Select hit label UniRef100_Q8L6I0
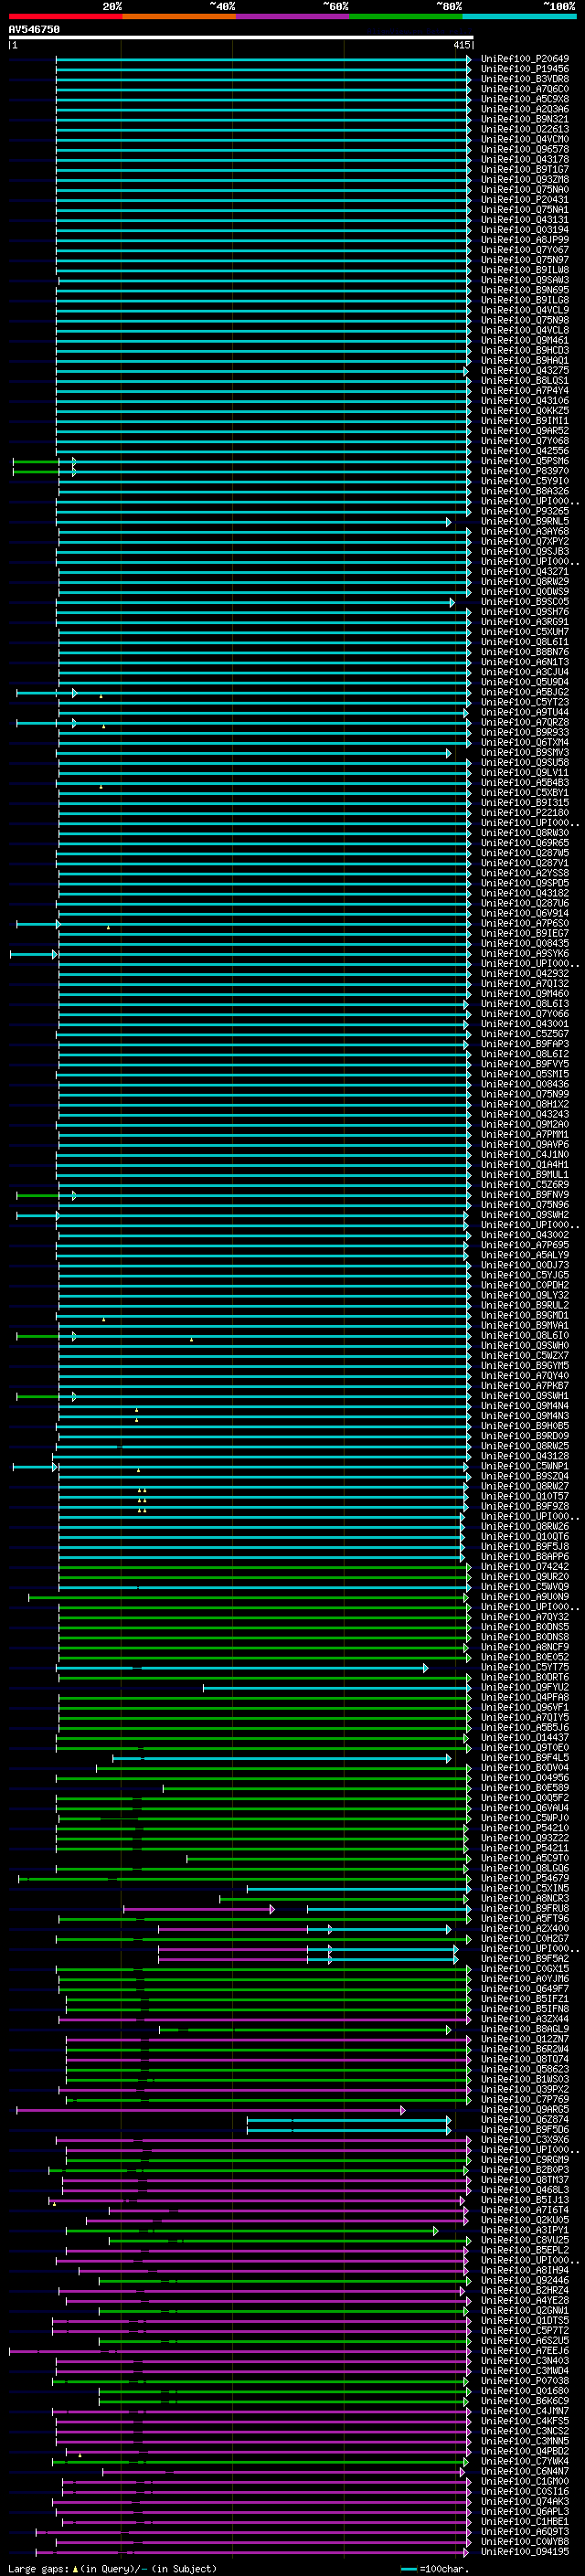585x2576 pixels. 525,1335
